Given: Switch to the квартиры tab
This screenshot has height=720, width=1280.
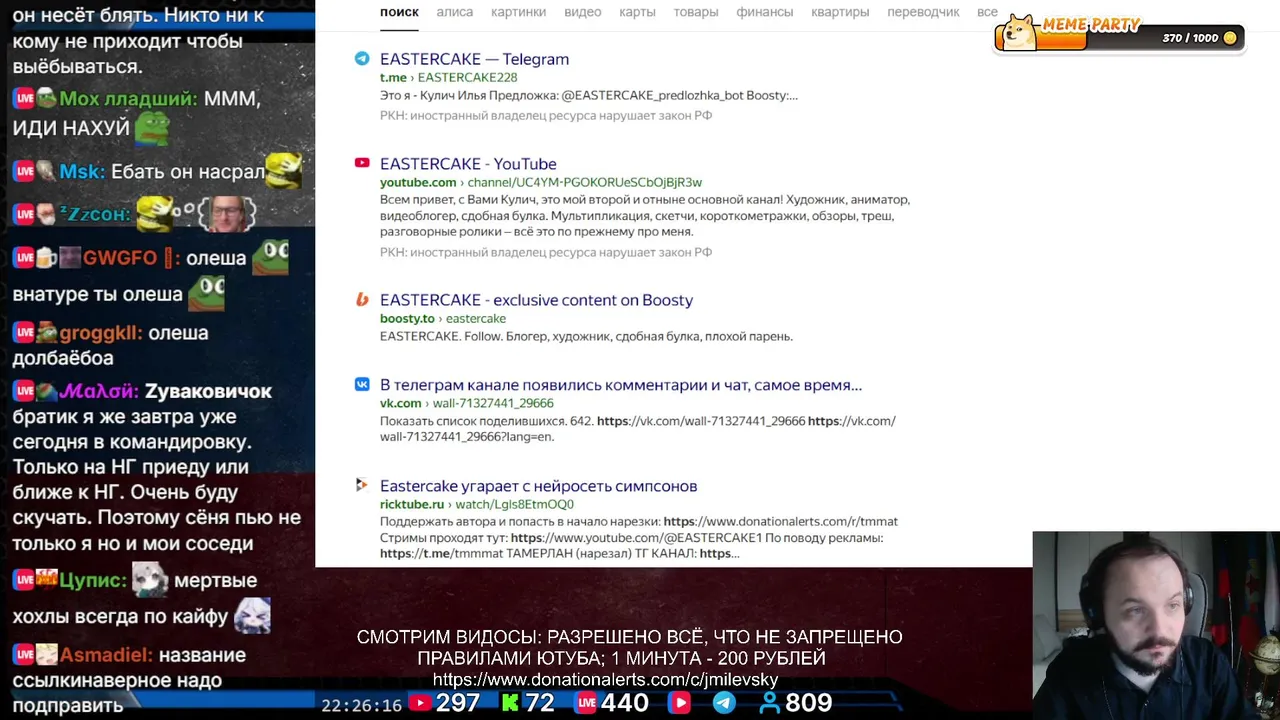Looking at the screenshot, I should pos(840,12).
